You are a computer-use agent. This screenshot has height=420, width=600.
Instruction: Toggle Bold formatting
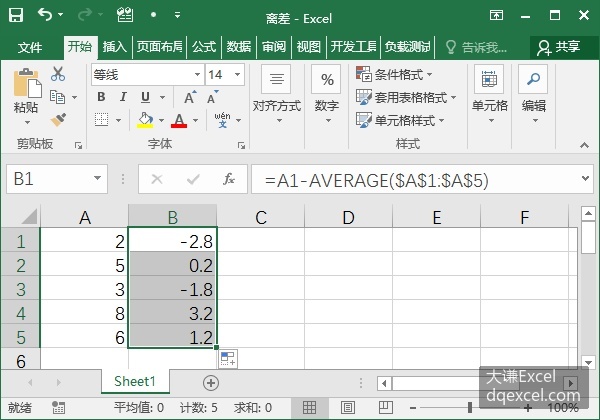[x=101, y=97]
